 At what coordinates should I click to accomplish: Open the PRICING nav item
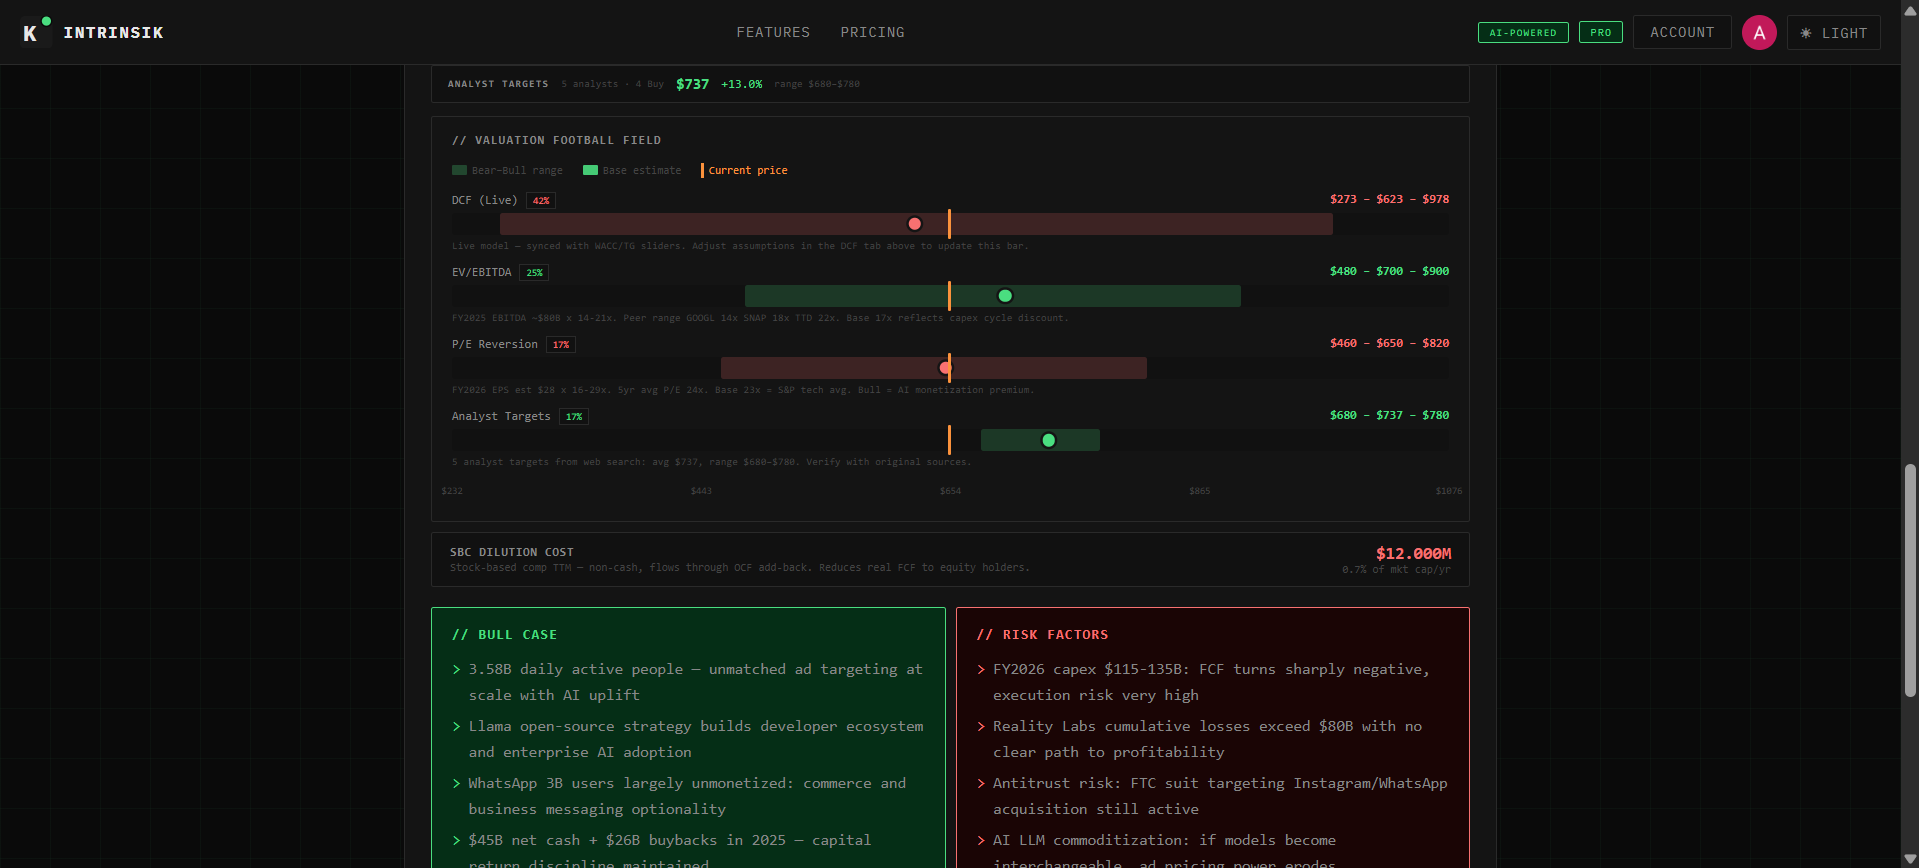click(872, 33)
